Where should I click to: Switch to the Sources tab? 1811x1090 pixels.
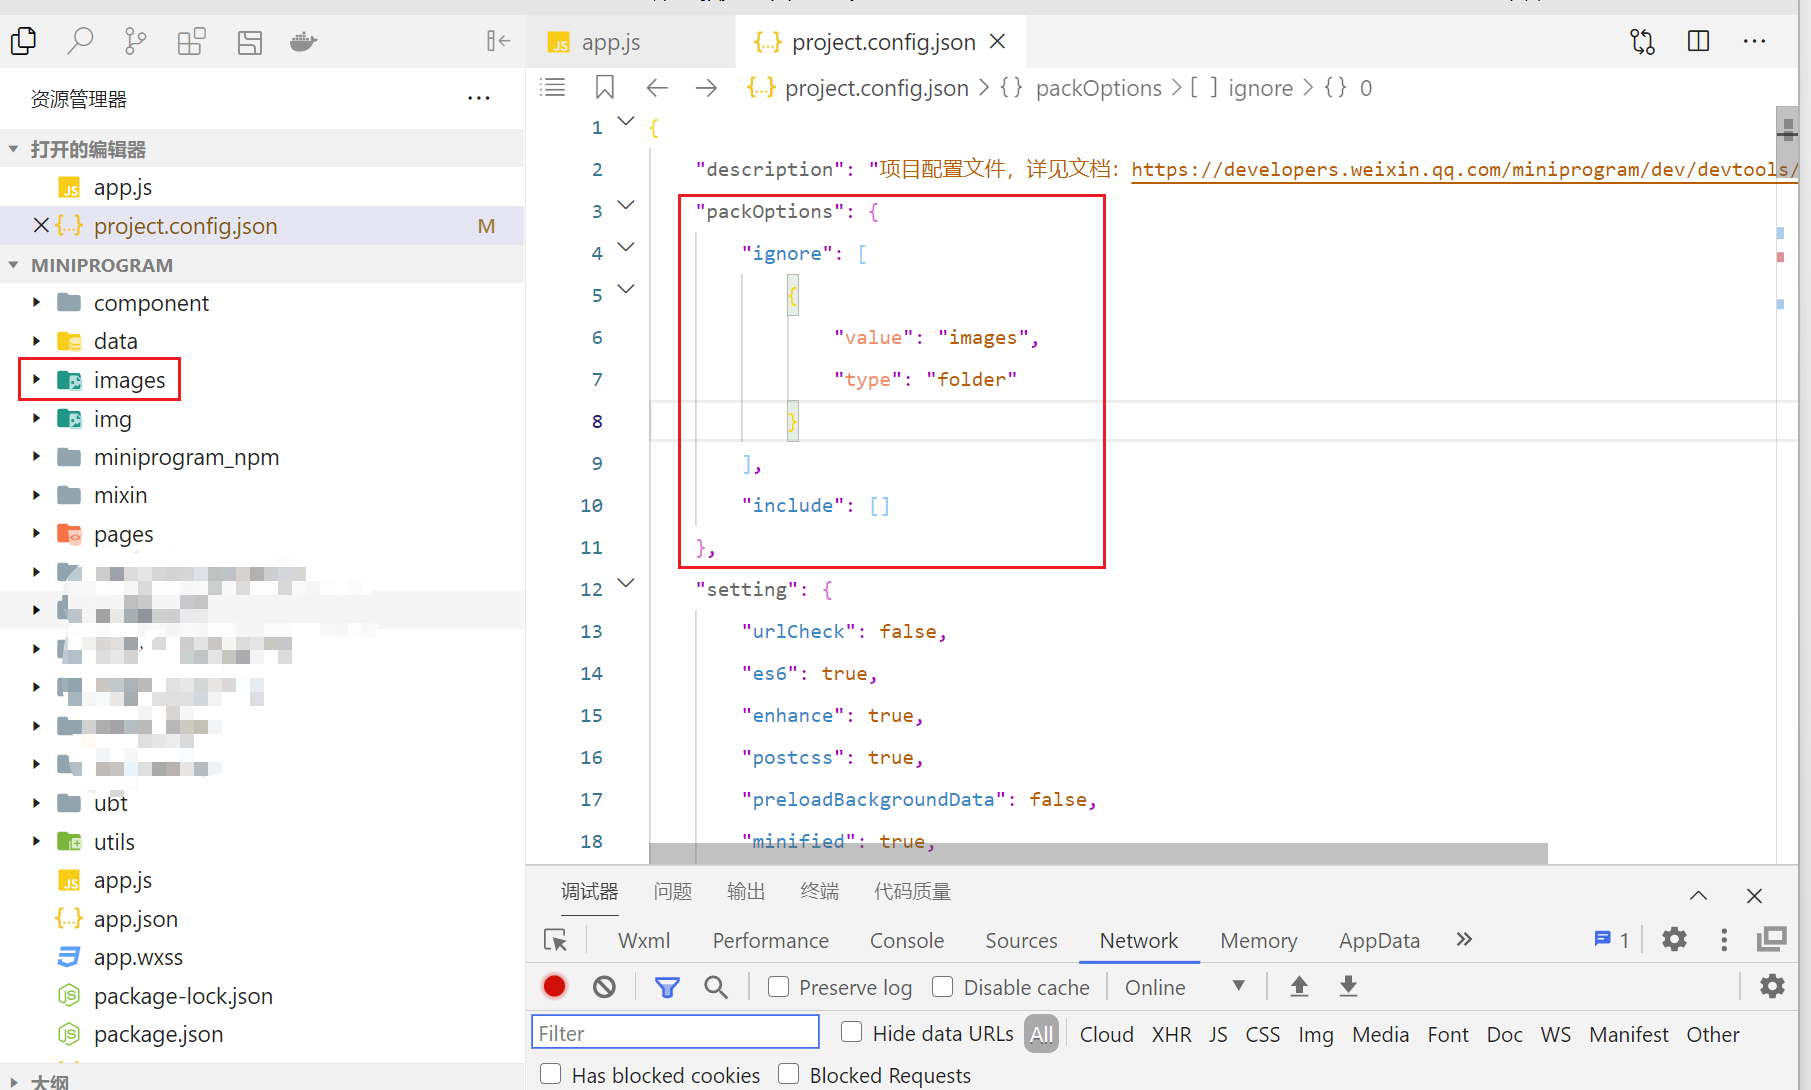coord(1021,940)
